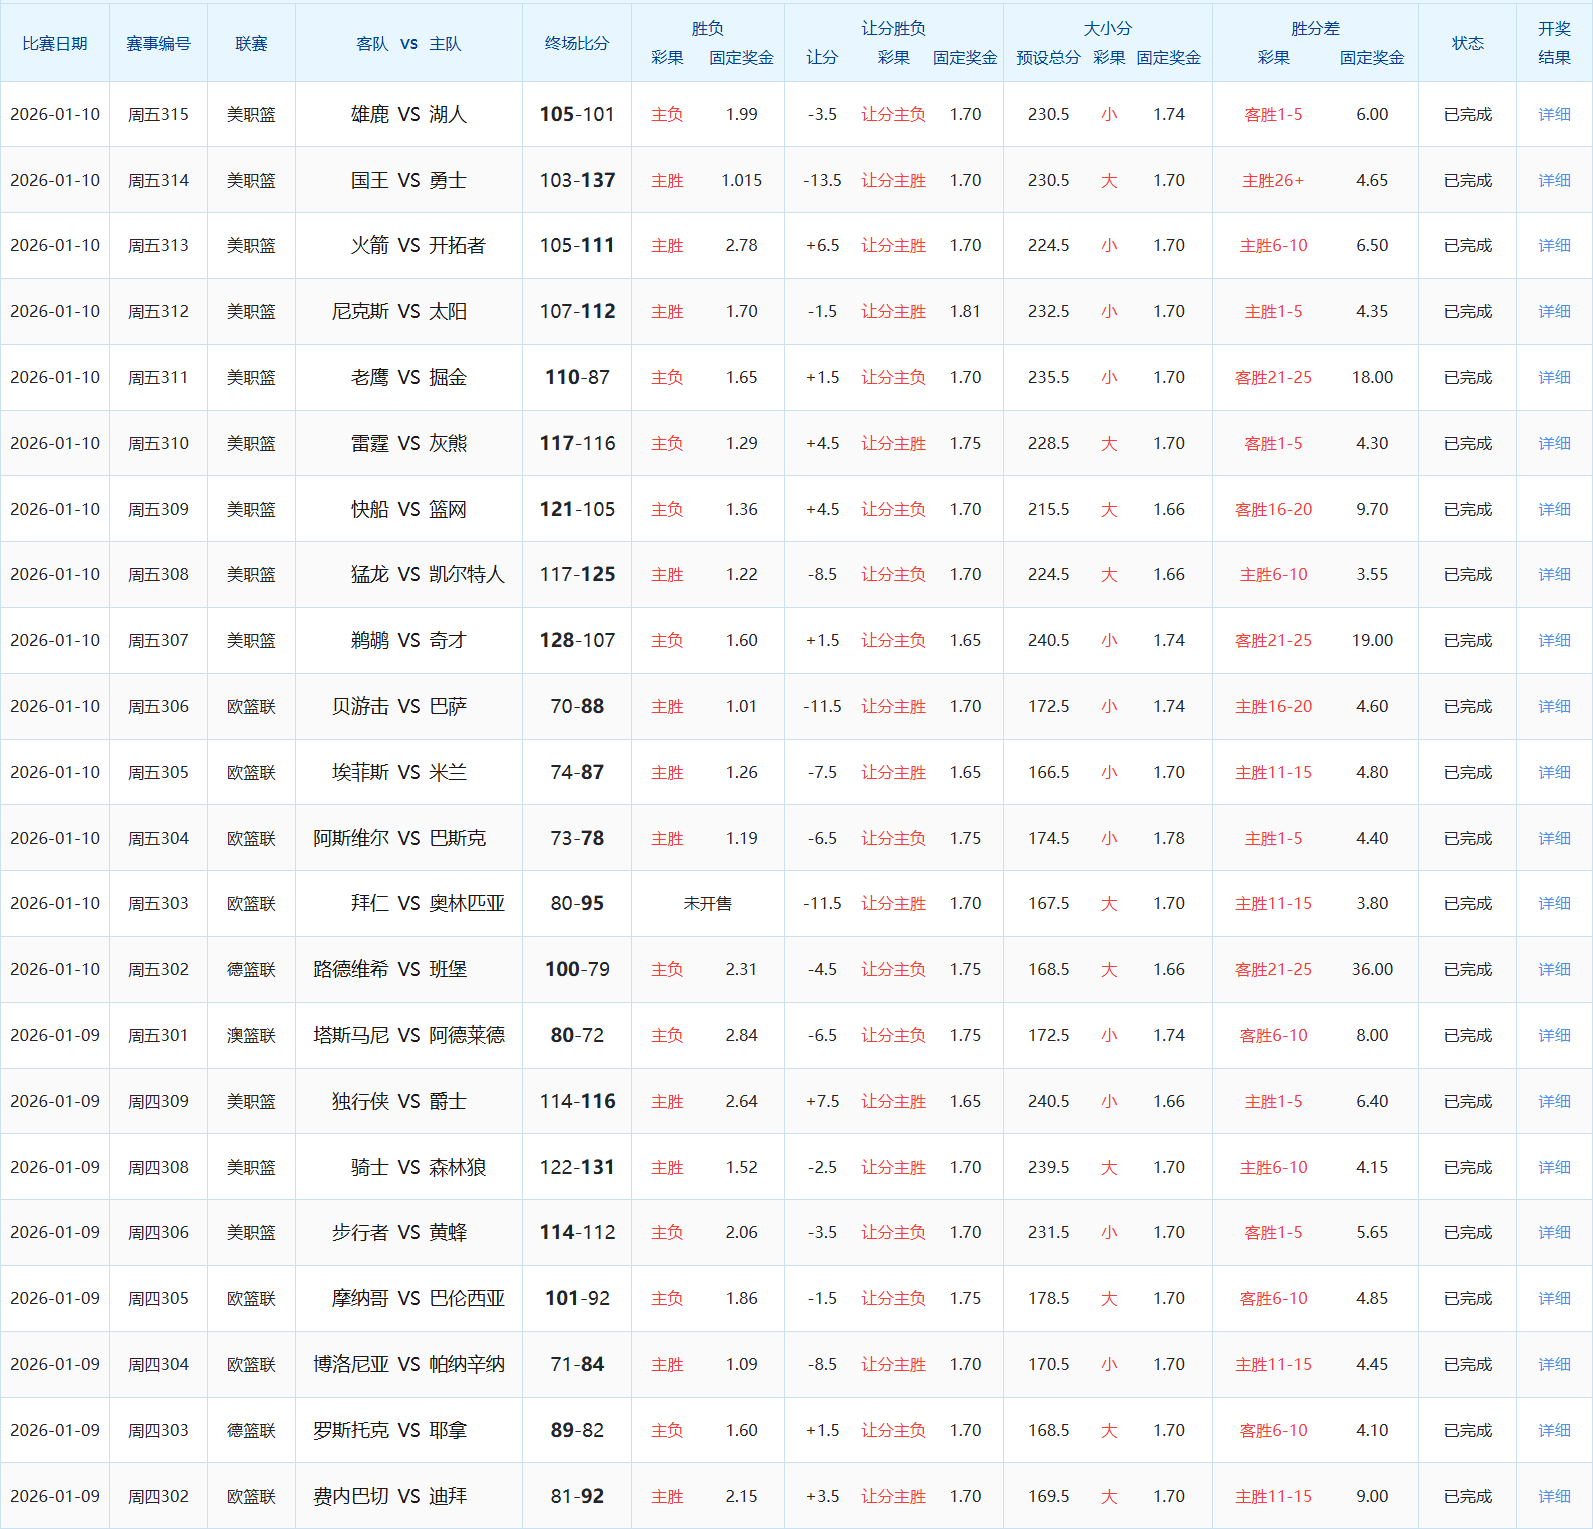Click the 胜分差 header group
Image resolution: width=1593 pixels, height=1529 pixels.
point(1315,29)
